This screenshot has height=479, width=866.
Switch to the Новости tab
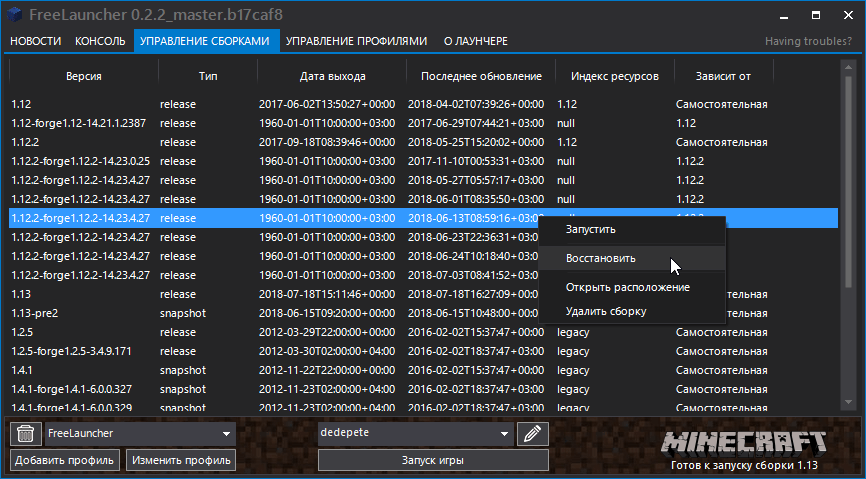(36, 41)
